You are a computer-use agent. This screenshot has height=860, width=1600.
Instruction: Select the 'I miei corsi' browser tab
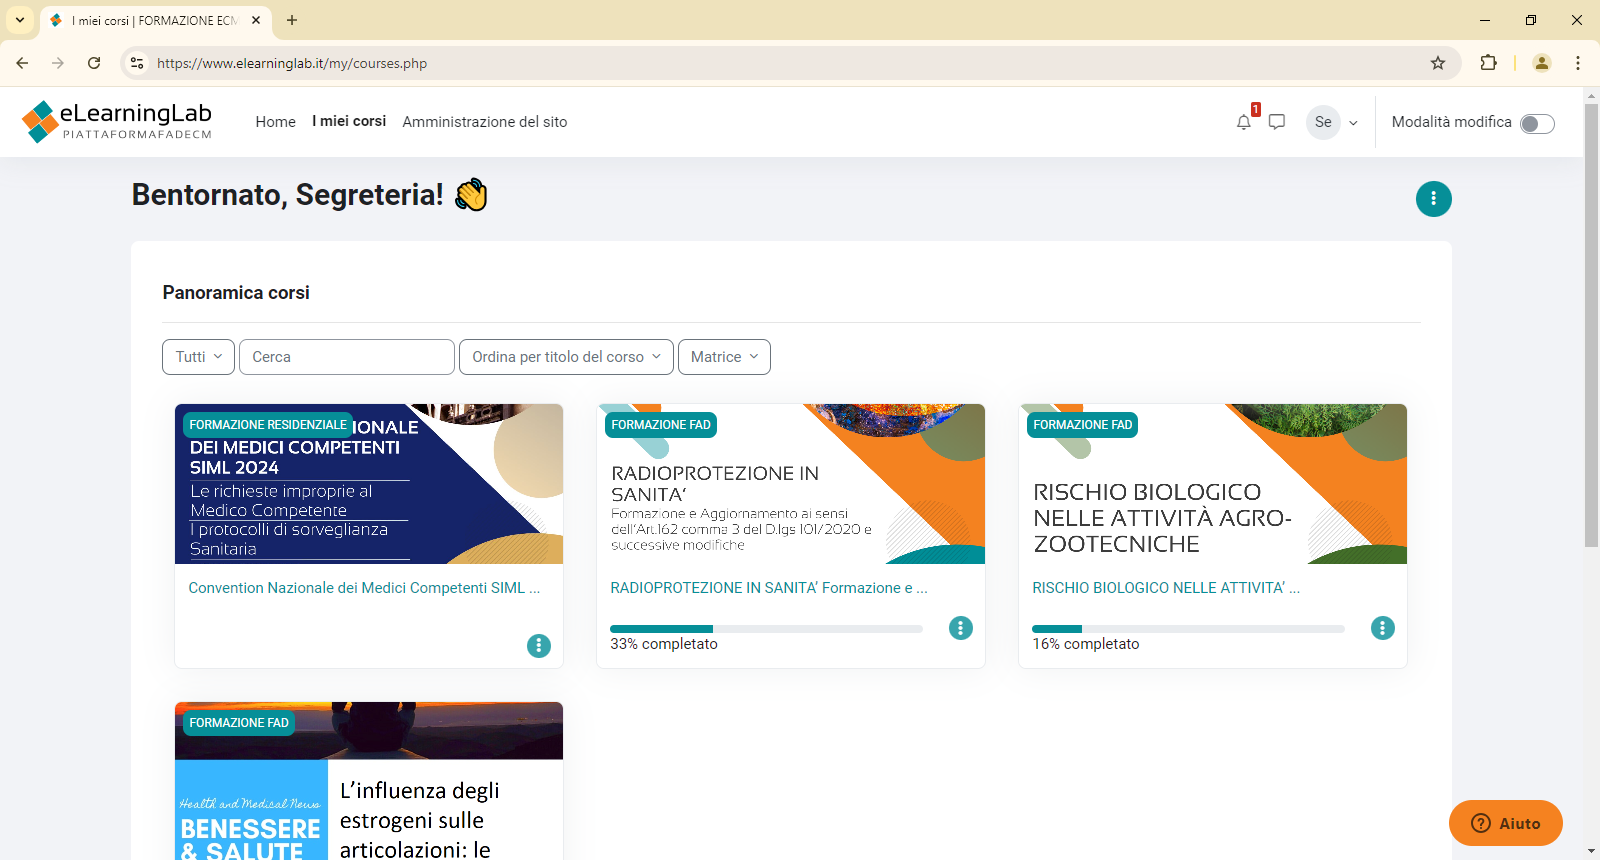pyautogui.click(x=155, y=20)
